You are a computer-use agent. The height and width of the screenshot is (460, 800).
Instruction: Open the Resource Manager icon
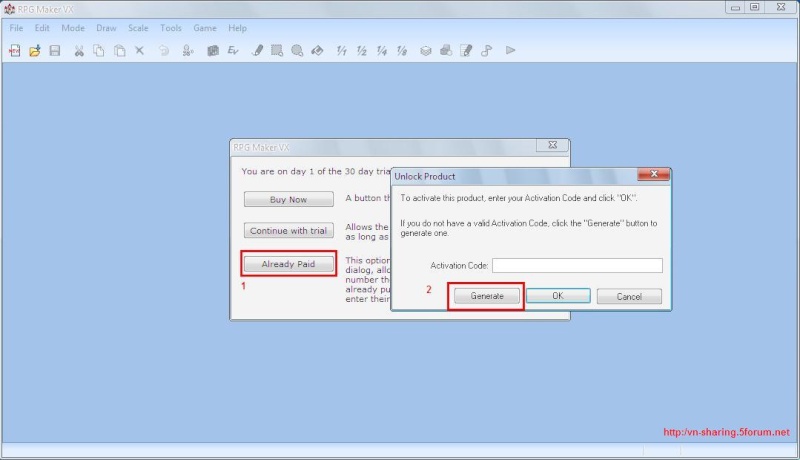(x=446, y=50)
